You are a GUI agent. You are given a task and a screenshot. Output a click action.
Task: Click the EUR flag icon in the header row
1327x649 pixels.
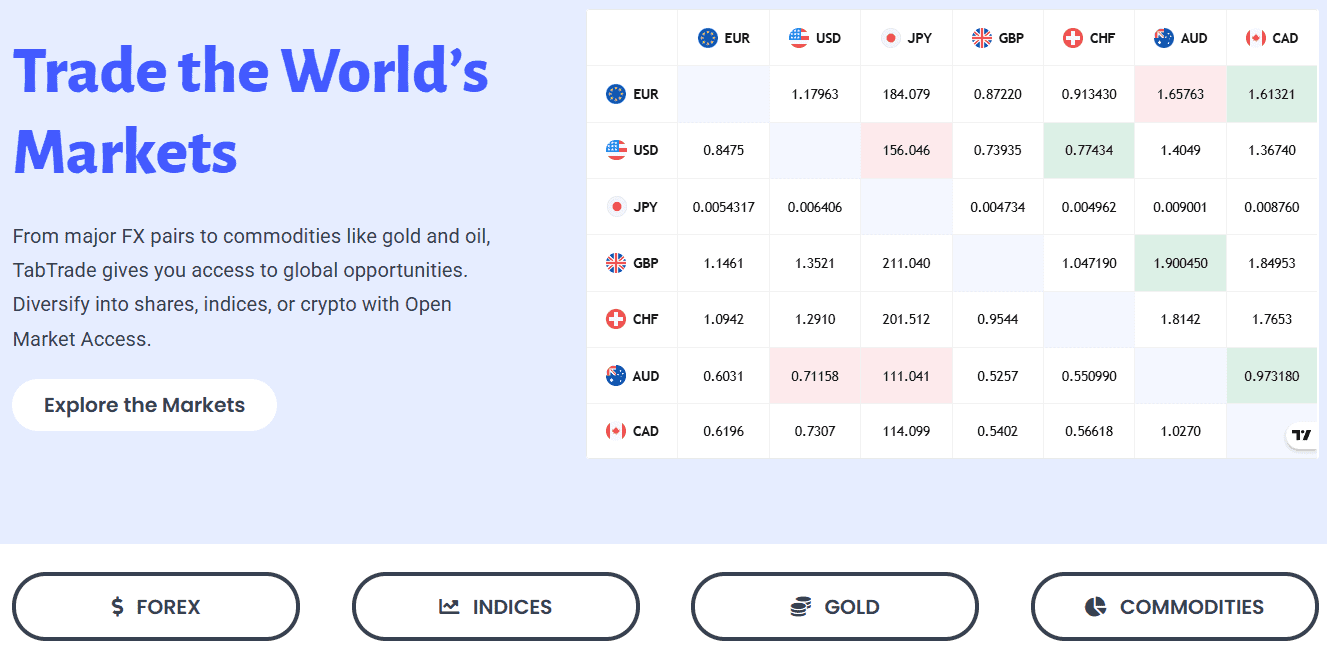[x=708, y=38]
